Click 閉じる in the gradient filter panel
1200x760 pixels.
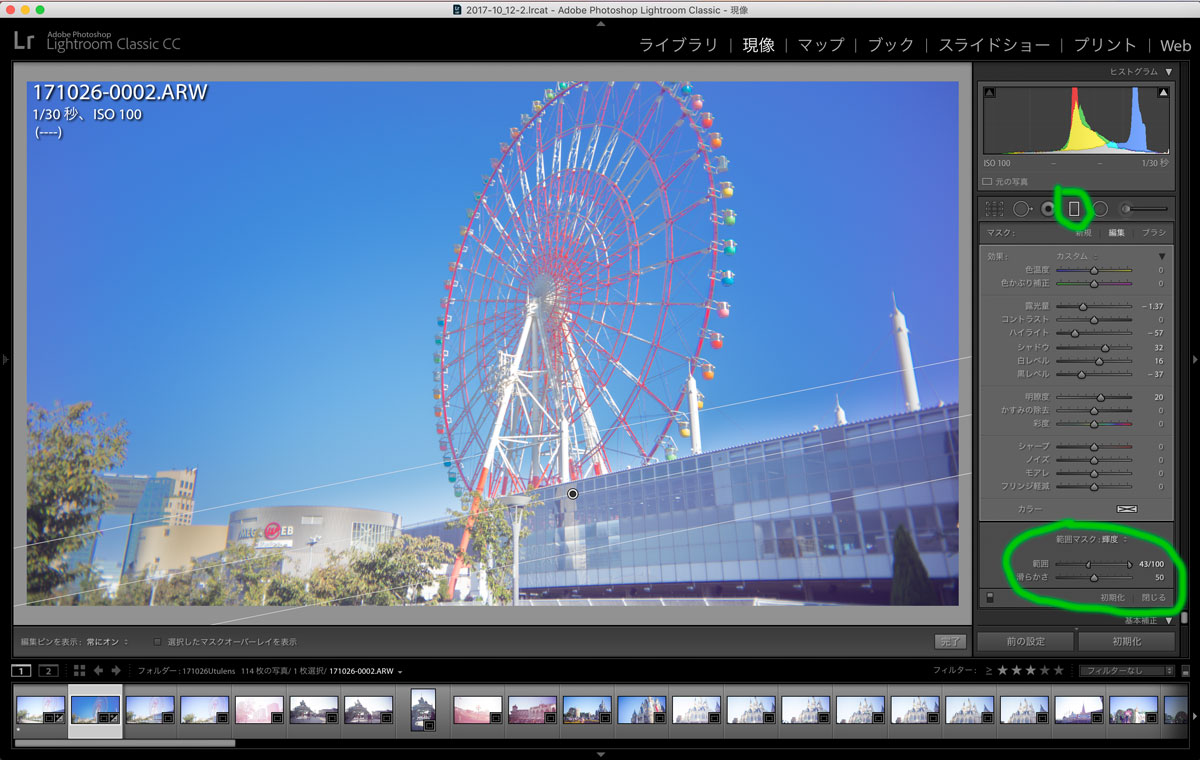click(x=1153, y=598)
